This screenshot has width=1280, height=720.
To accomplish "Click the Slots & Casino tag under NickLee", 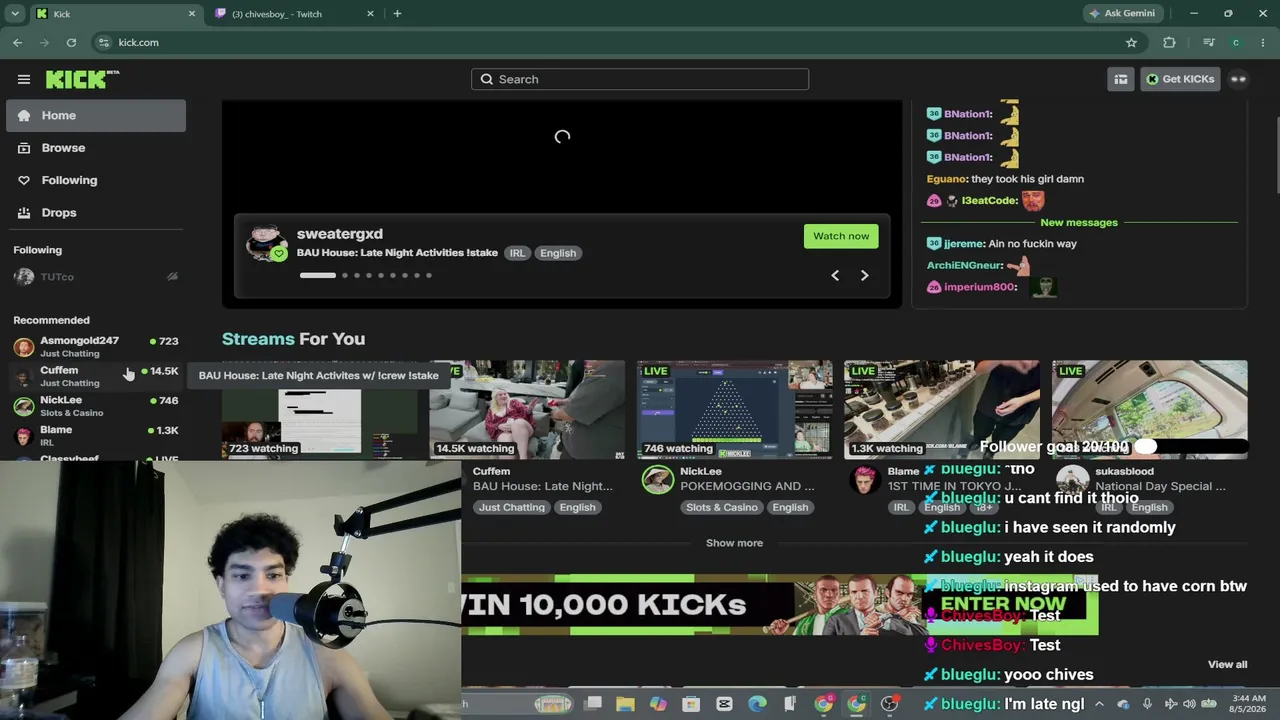I will click(722, 507).
